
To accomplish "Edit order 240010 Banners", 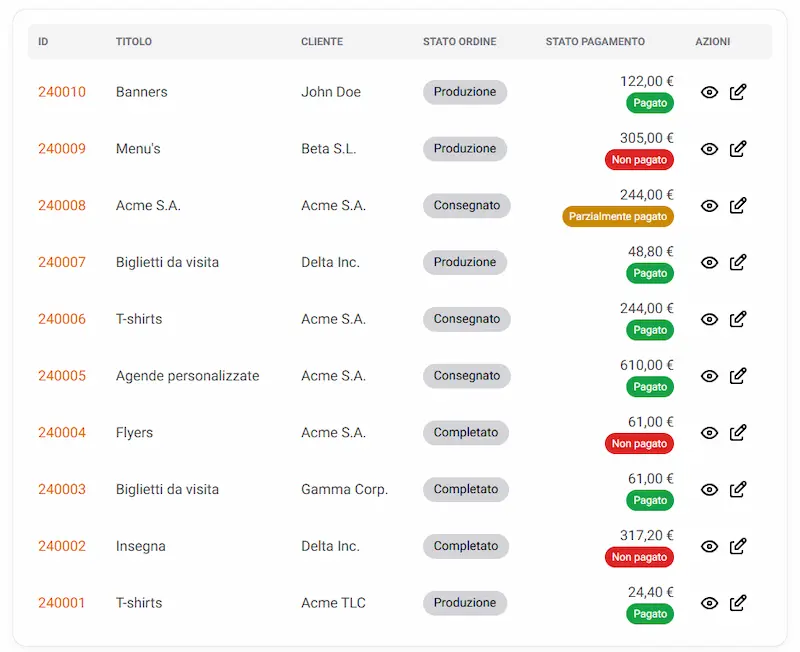I will point(738,92).
